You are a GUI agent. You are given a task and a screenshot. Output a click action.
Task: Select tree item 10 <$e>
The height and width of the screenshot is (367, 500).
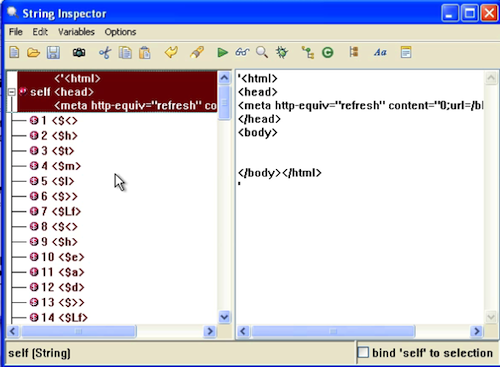[x=57, y=257]
